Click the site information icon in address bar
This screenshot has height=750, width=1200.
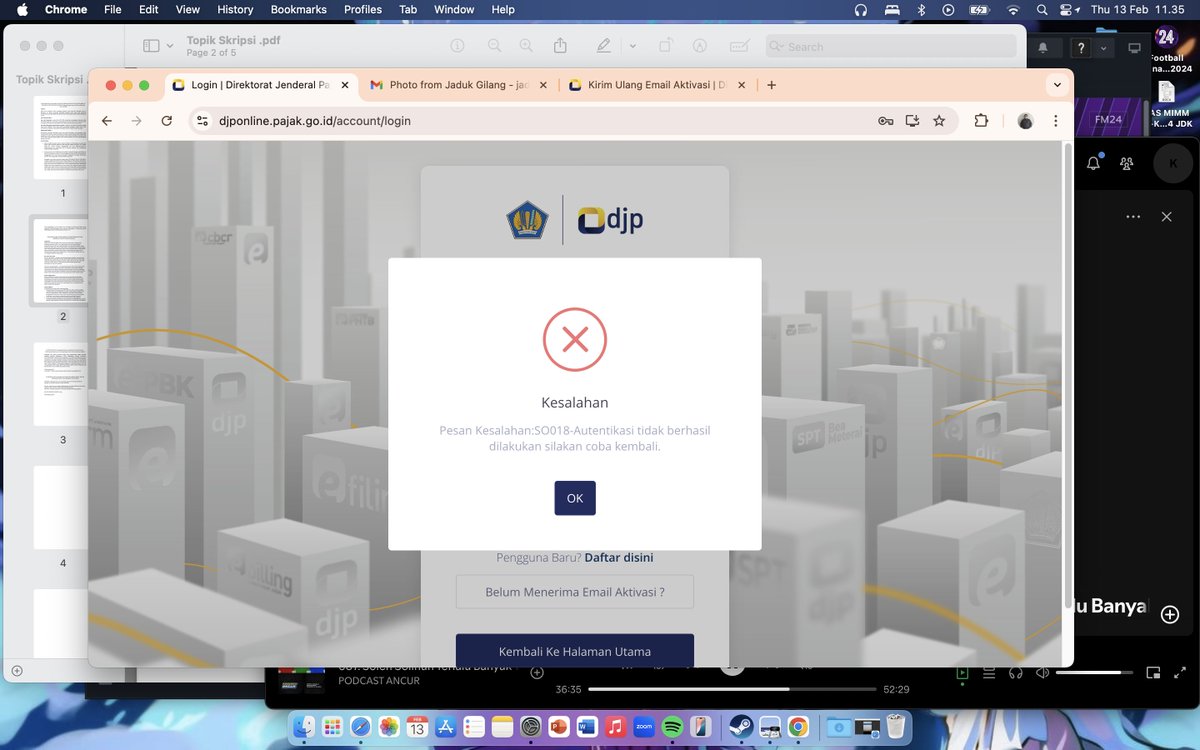tap(201, 121)
